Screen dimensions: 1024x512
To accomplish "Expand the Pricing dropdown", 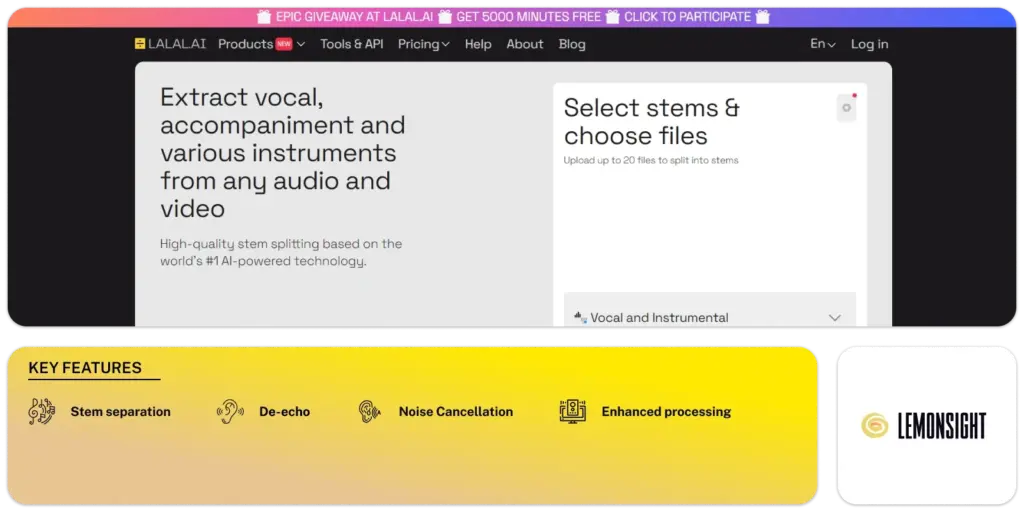I will (423, 44).
